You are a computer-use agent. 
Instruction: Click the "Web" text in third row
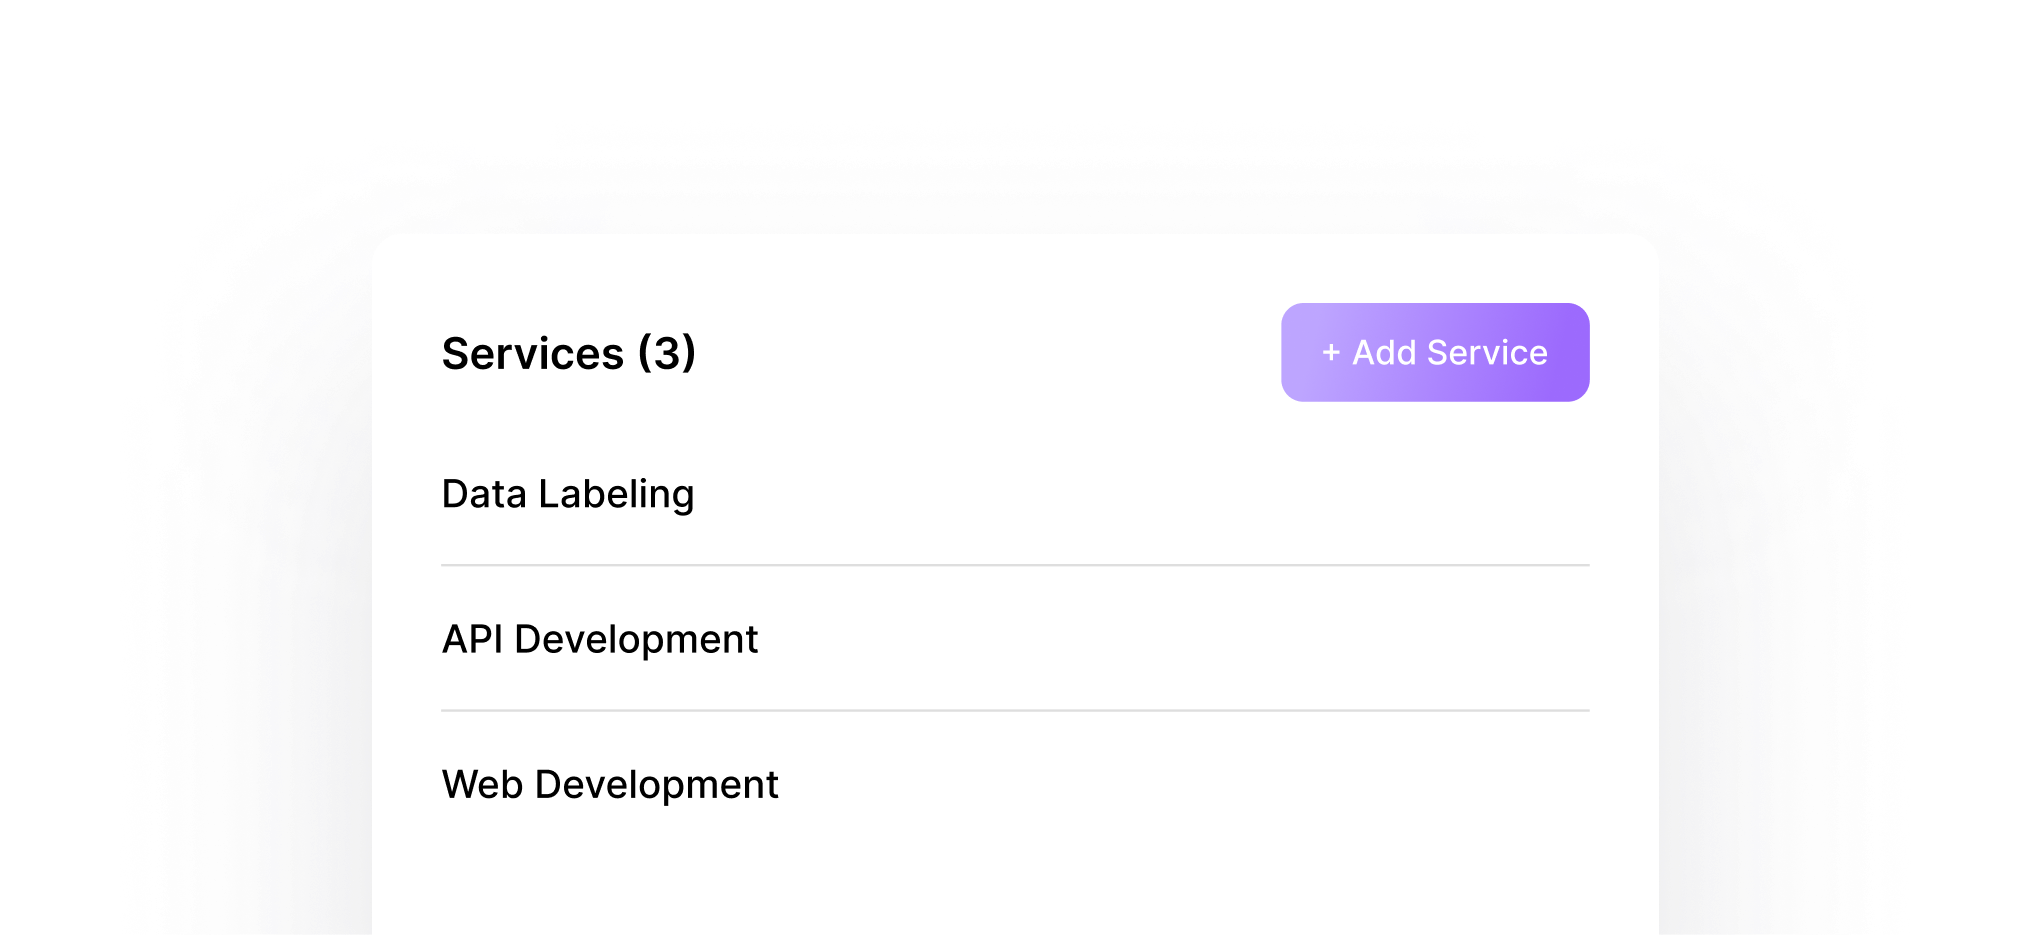coord(482,785)
